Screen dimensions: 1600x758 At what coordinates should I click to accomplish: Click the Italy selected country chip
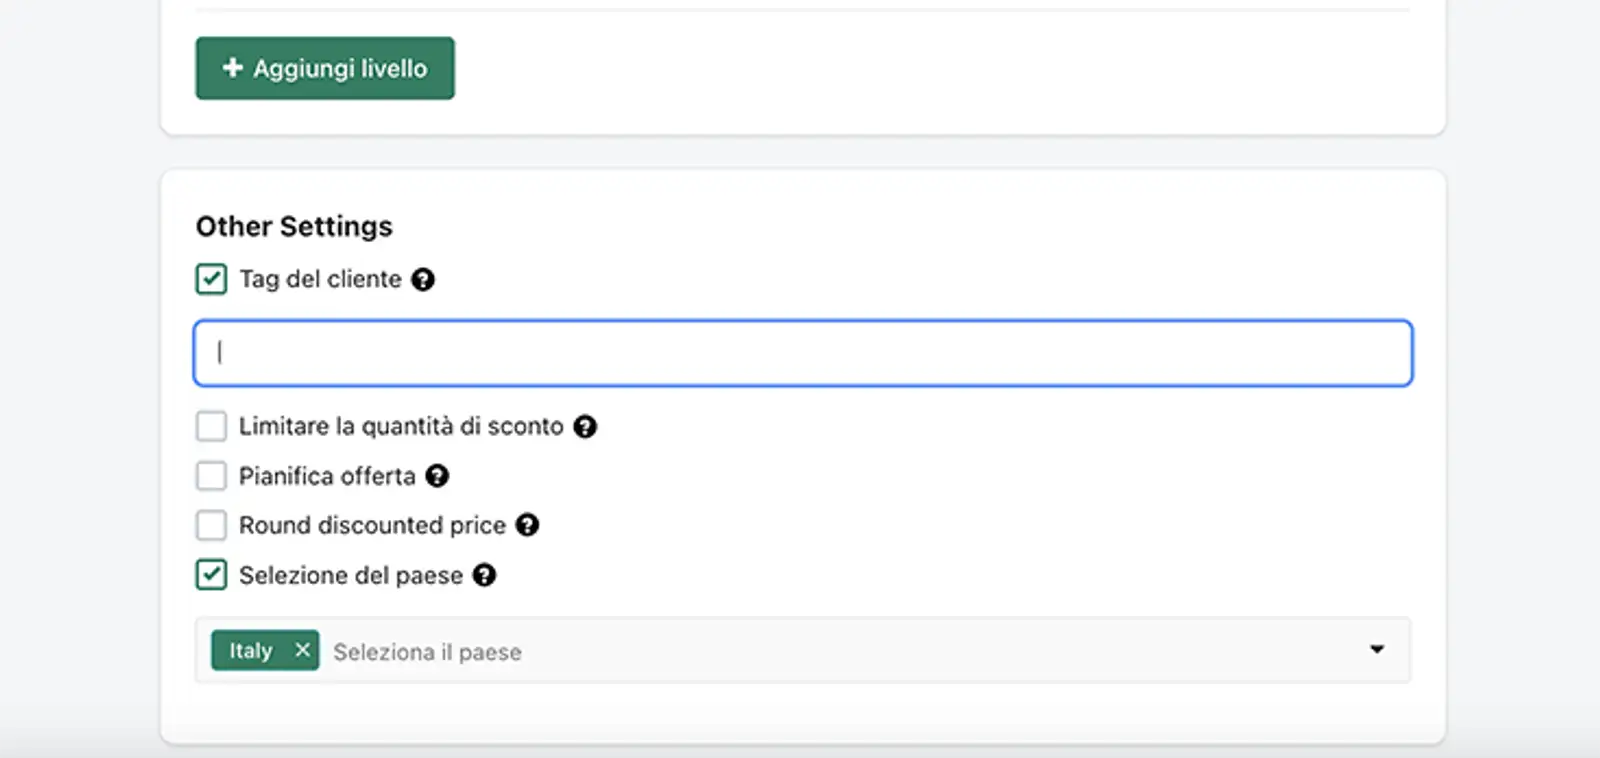[250, 651]
